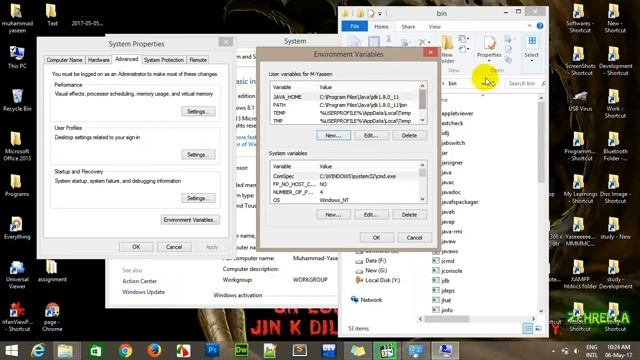640x360 pixels.
Task: Launch the Everything desktop shortcut
Action: coord(17,228)
